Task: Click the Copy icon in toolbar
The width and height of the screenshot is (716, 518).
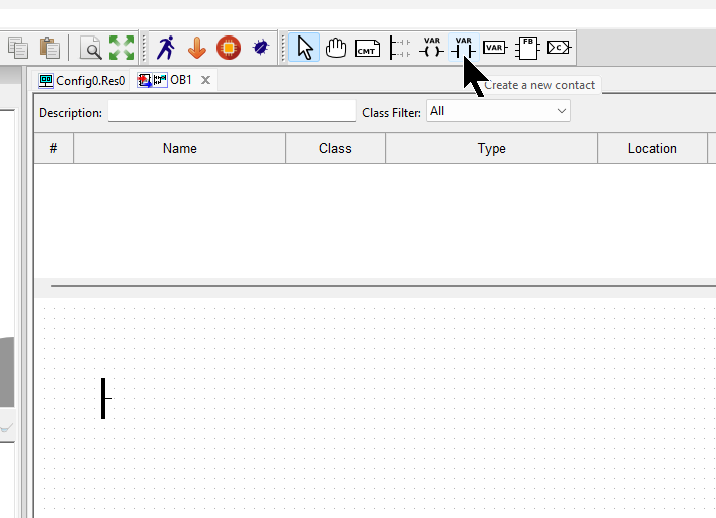Action: point(17,47)
